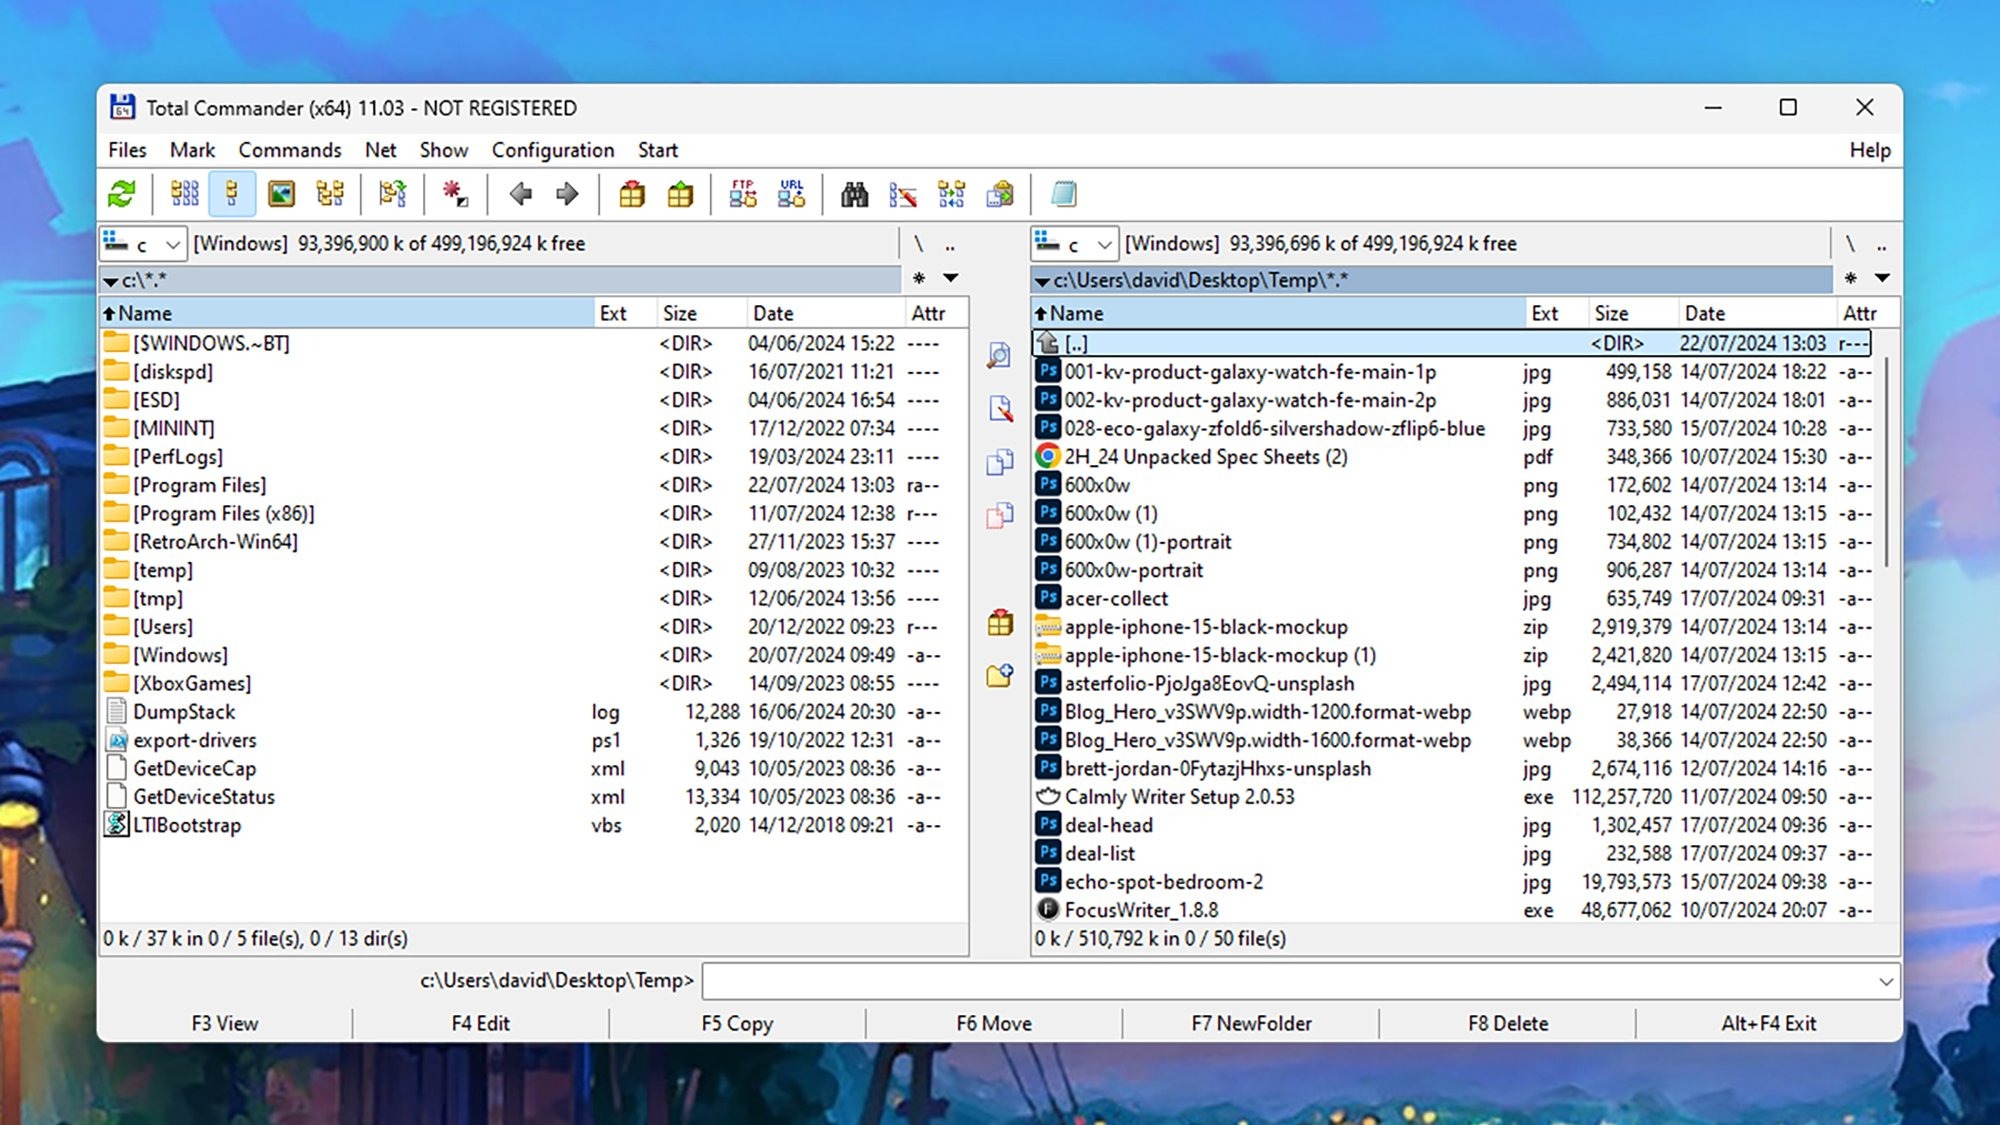Sort left panel by Name column
Viewport: 2000px width, 1125px height.
(x=347, y=313)
